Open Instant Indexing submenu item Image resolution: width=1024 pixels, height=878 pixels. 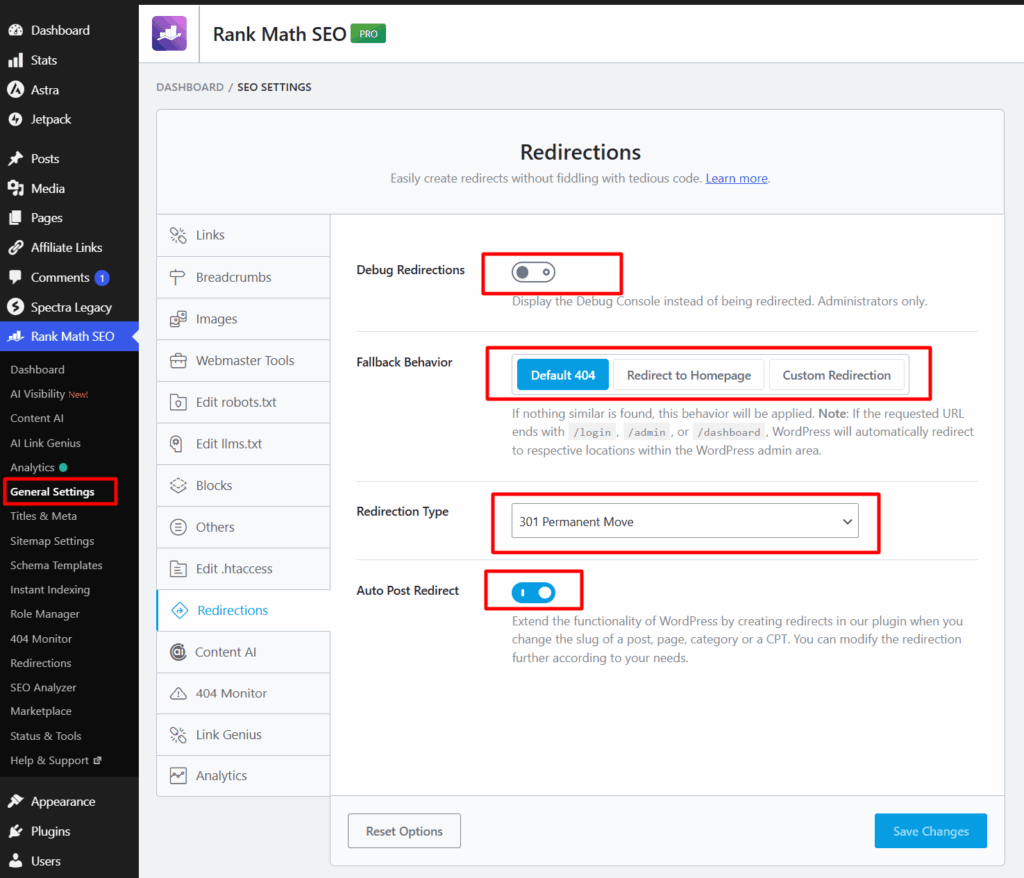(x=50, y=590)
